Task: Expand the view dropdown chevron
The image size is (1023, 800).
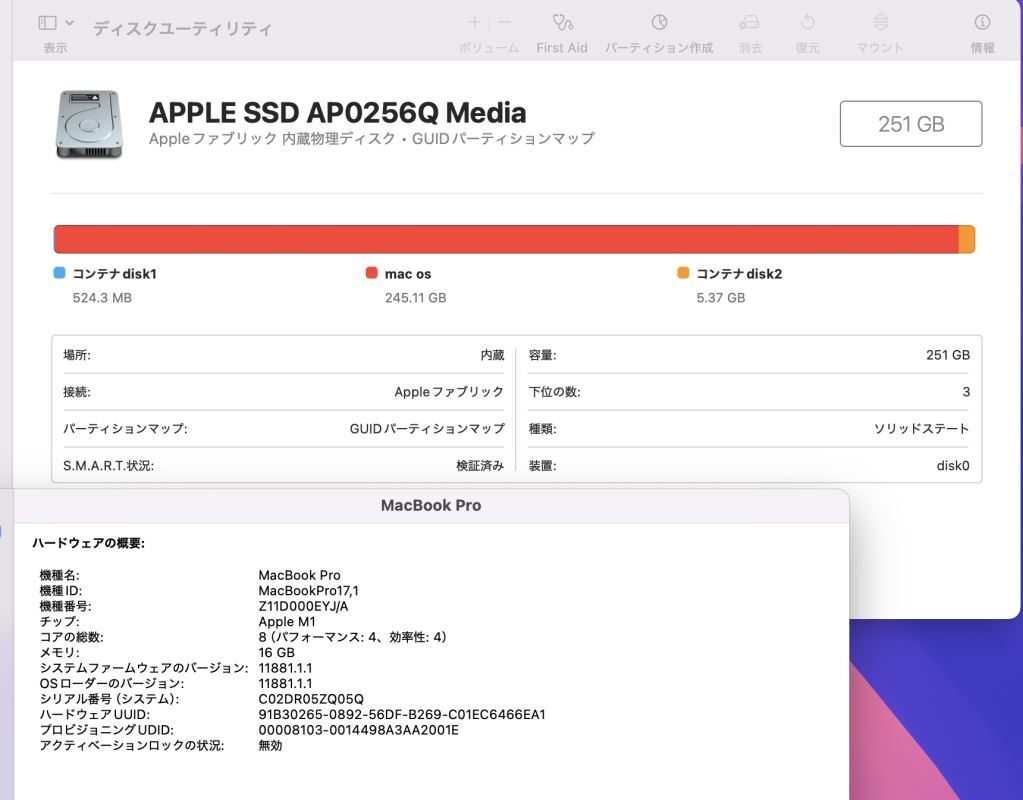Action: (70, 23)
